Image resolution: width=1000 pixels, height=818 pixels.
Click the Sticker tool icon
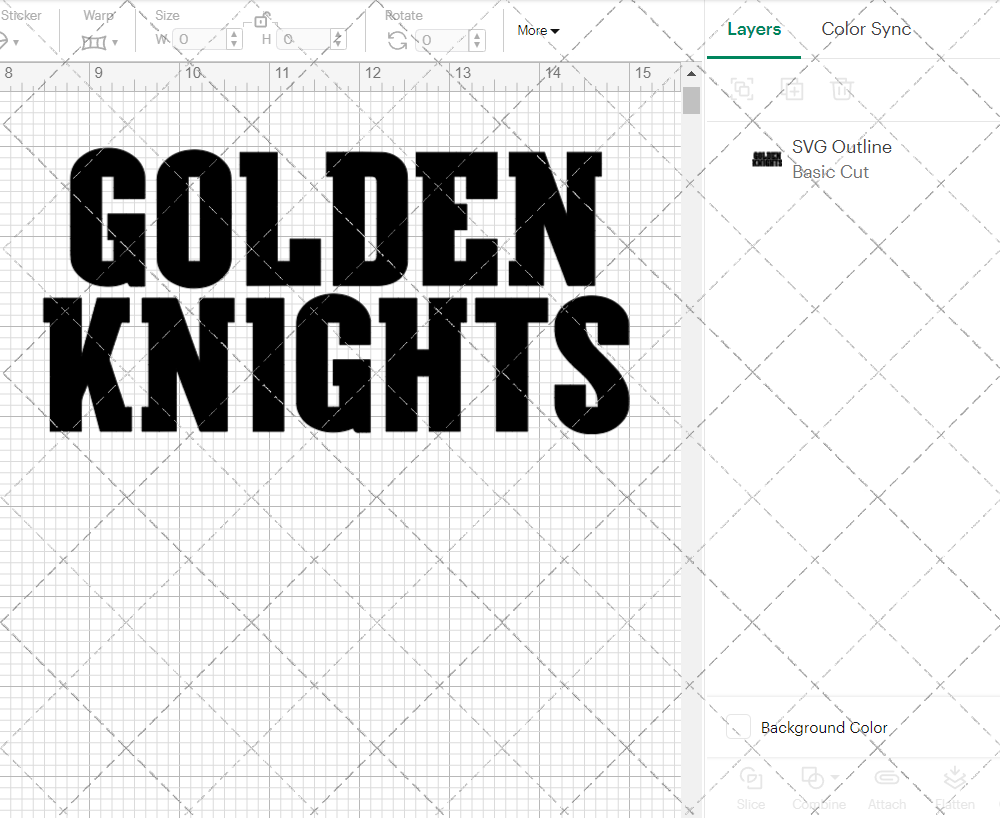click(x=5, y=39)
